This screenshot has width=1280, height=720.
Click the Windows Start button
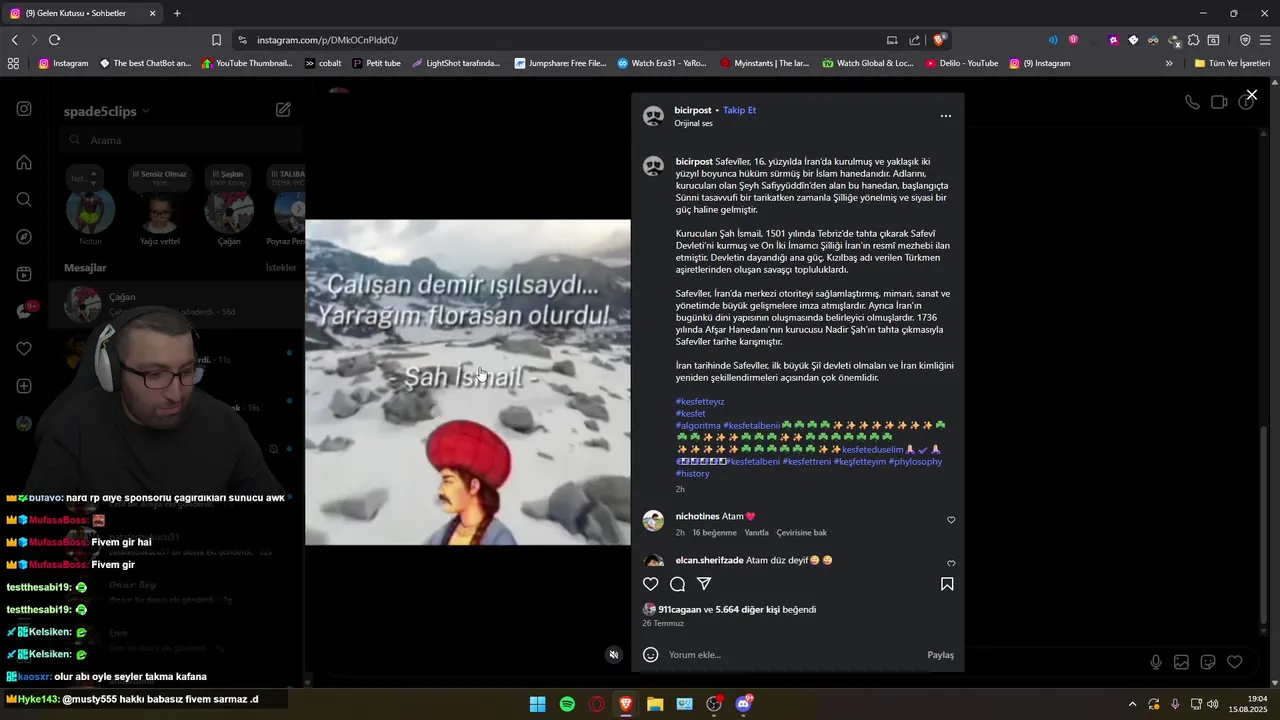[537, 704]
